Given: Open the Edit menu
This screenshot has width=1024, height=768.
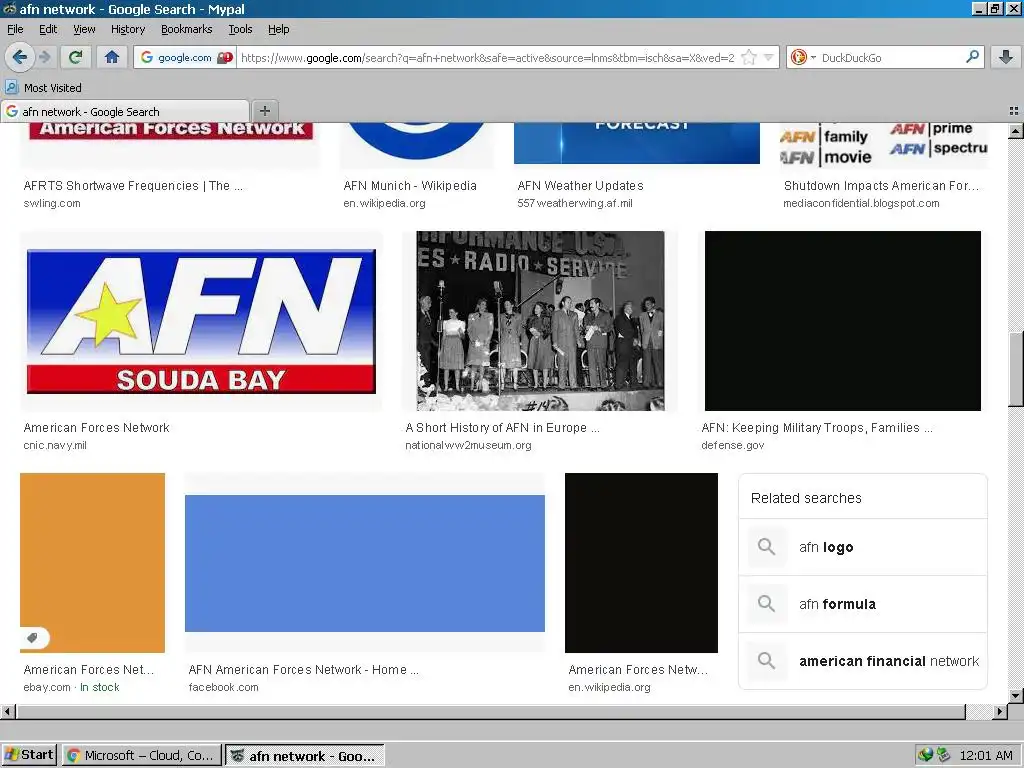Looking at the screenshot, I should [48, 29].
